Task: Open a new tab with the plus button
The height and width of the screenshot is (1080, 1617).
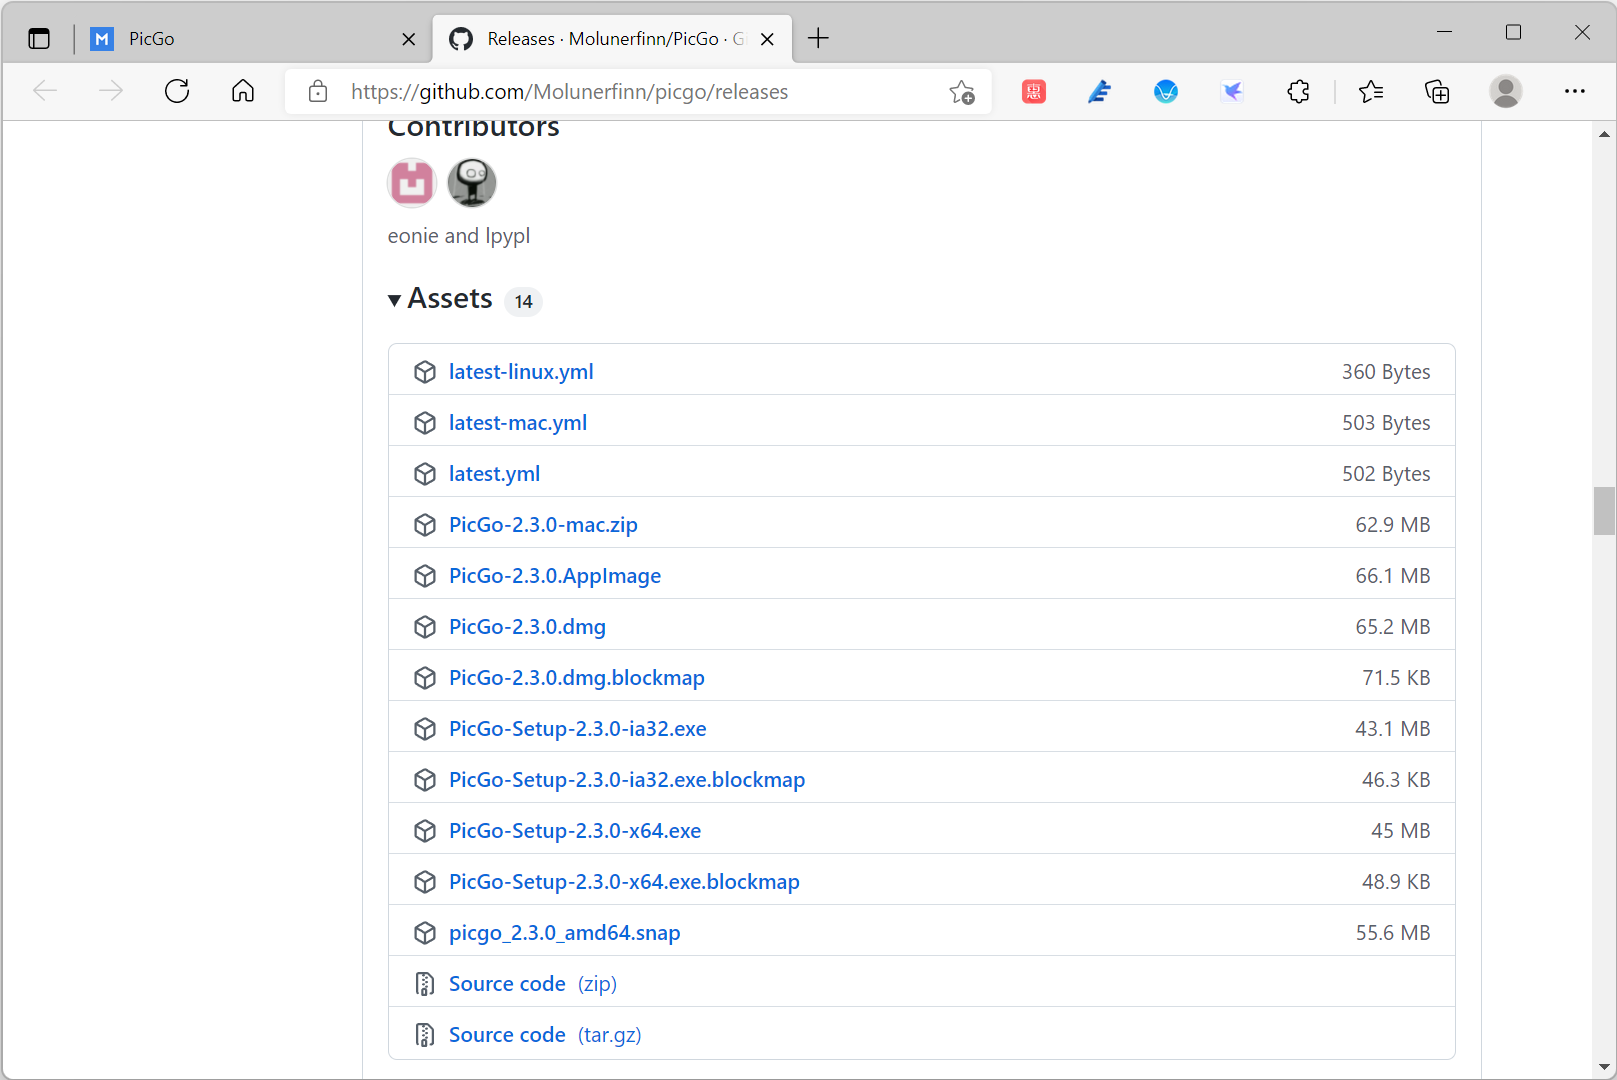Action: click(819, 38)
